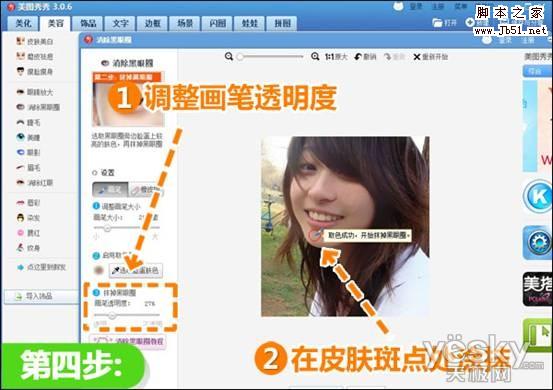Image resolution: width=553 pixels, height=390 pixels.
Task: Click the zoom-in magnifier icon
Action: [x=315, y=56]
